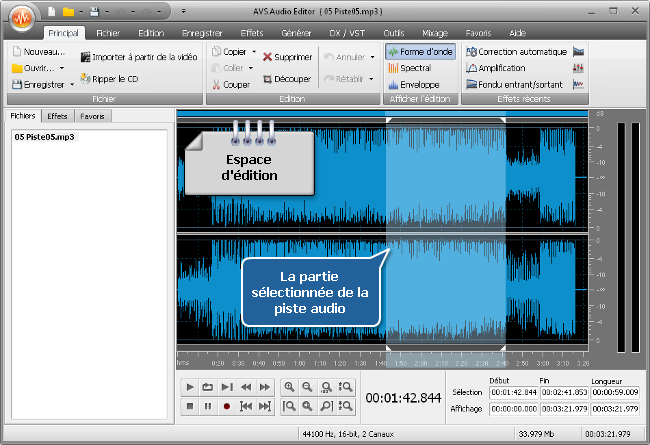The width and height of the screenshot is (650, 445).
Task: Click the selection Début time field
Action: 510,391
